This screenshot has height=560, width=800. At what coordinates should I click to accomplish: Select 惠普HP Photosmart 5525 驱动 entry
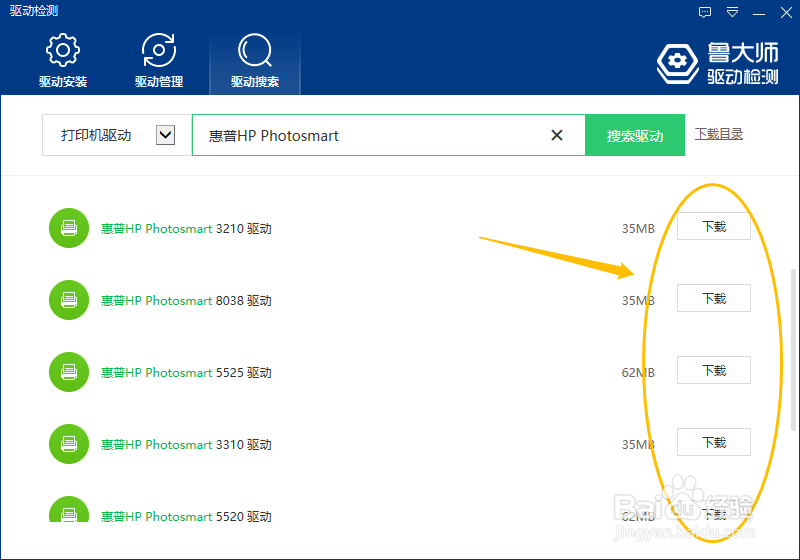(x=186, y=372)
